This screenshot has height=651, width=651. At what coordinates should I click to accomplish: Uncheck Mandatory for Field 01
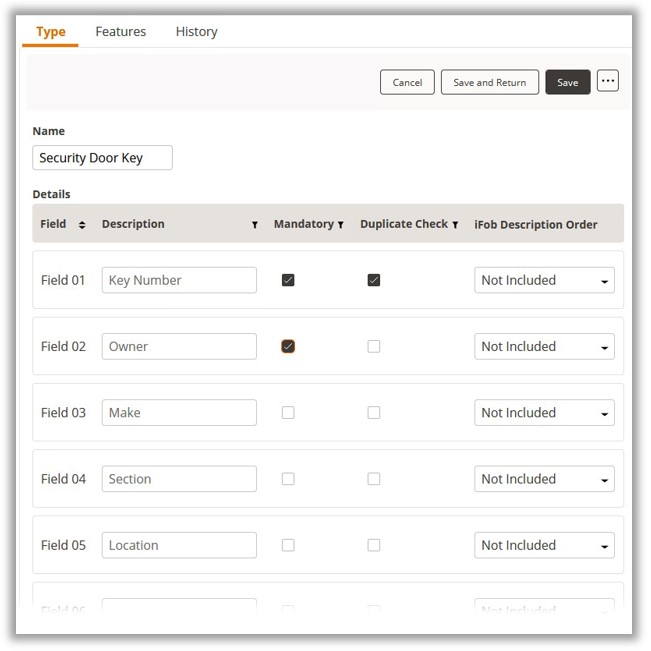coord(288,281)
